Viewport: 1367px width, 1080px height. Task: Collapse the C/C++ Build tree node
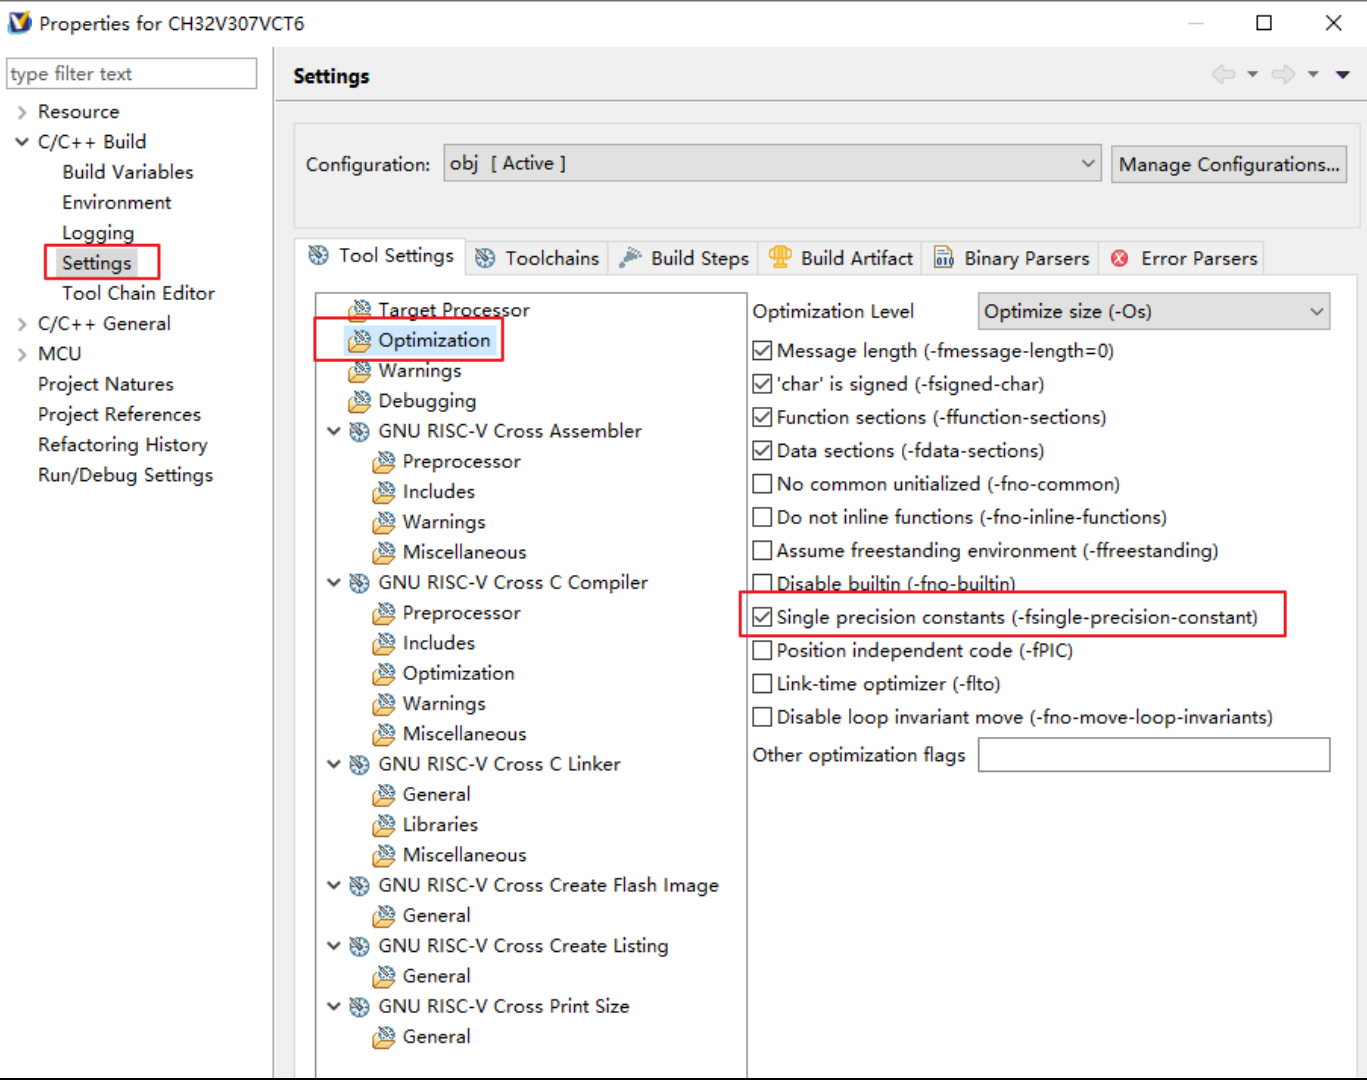tap(22, 142)
